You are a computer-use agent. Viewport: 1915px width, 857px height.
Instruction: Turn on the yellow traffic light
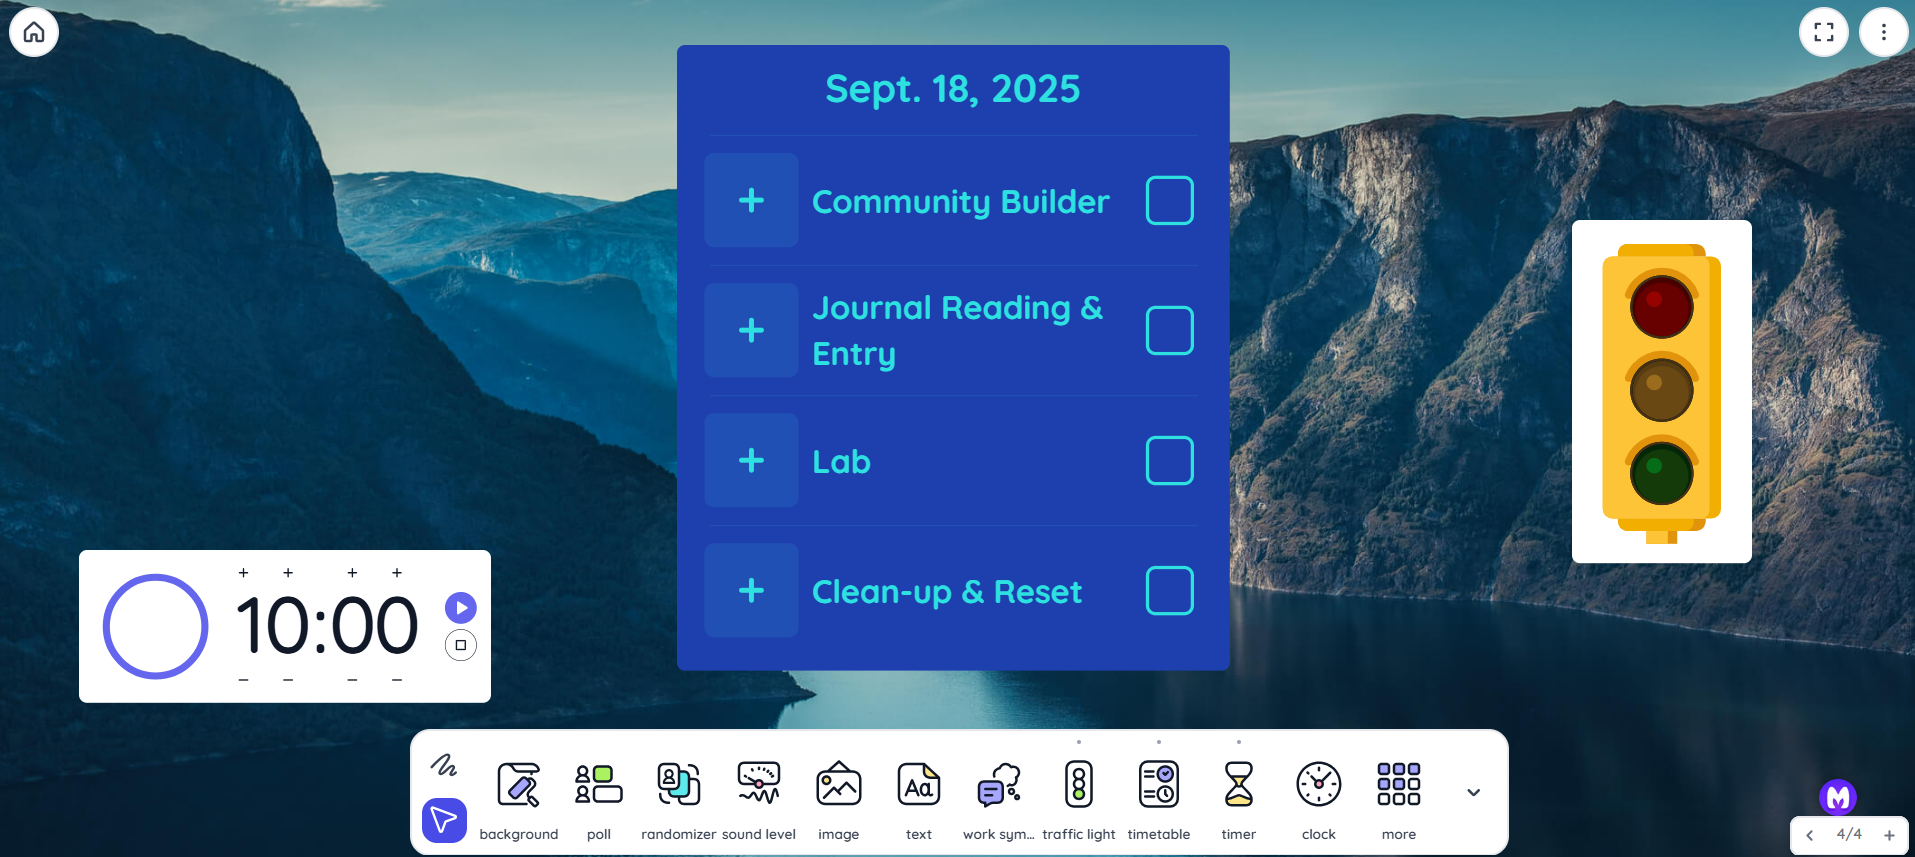tap(1662, 390)
